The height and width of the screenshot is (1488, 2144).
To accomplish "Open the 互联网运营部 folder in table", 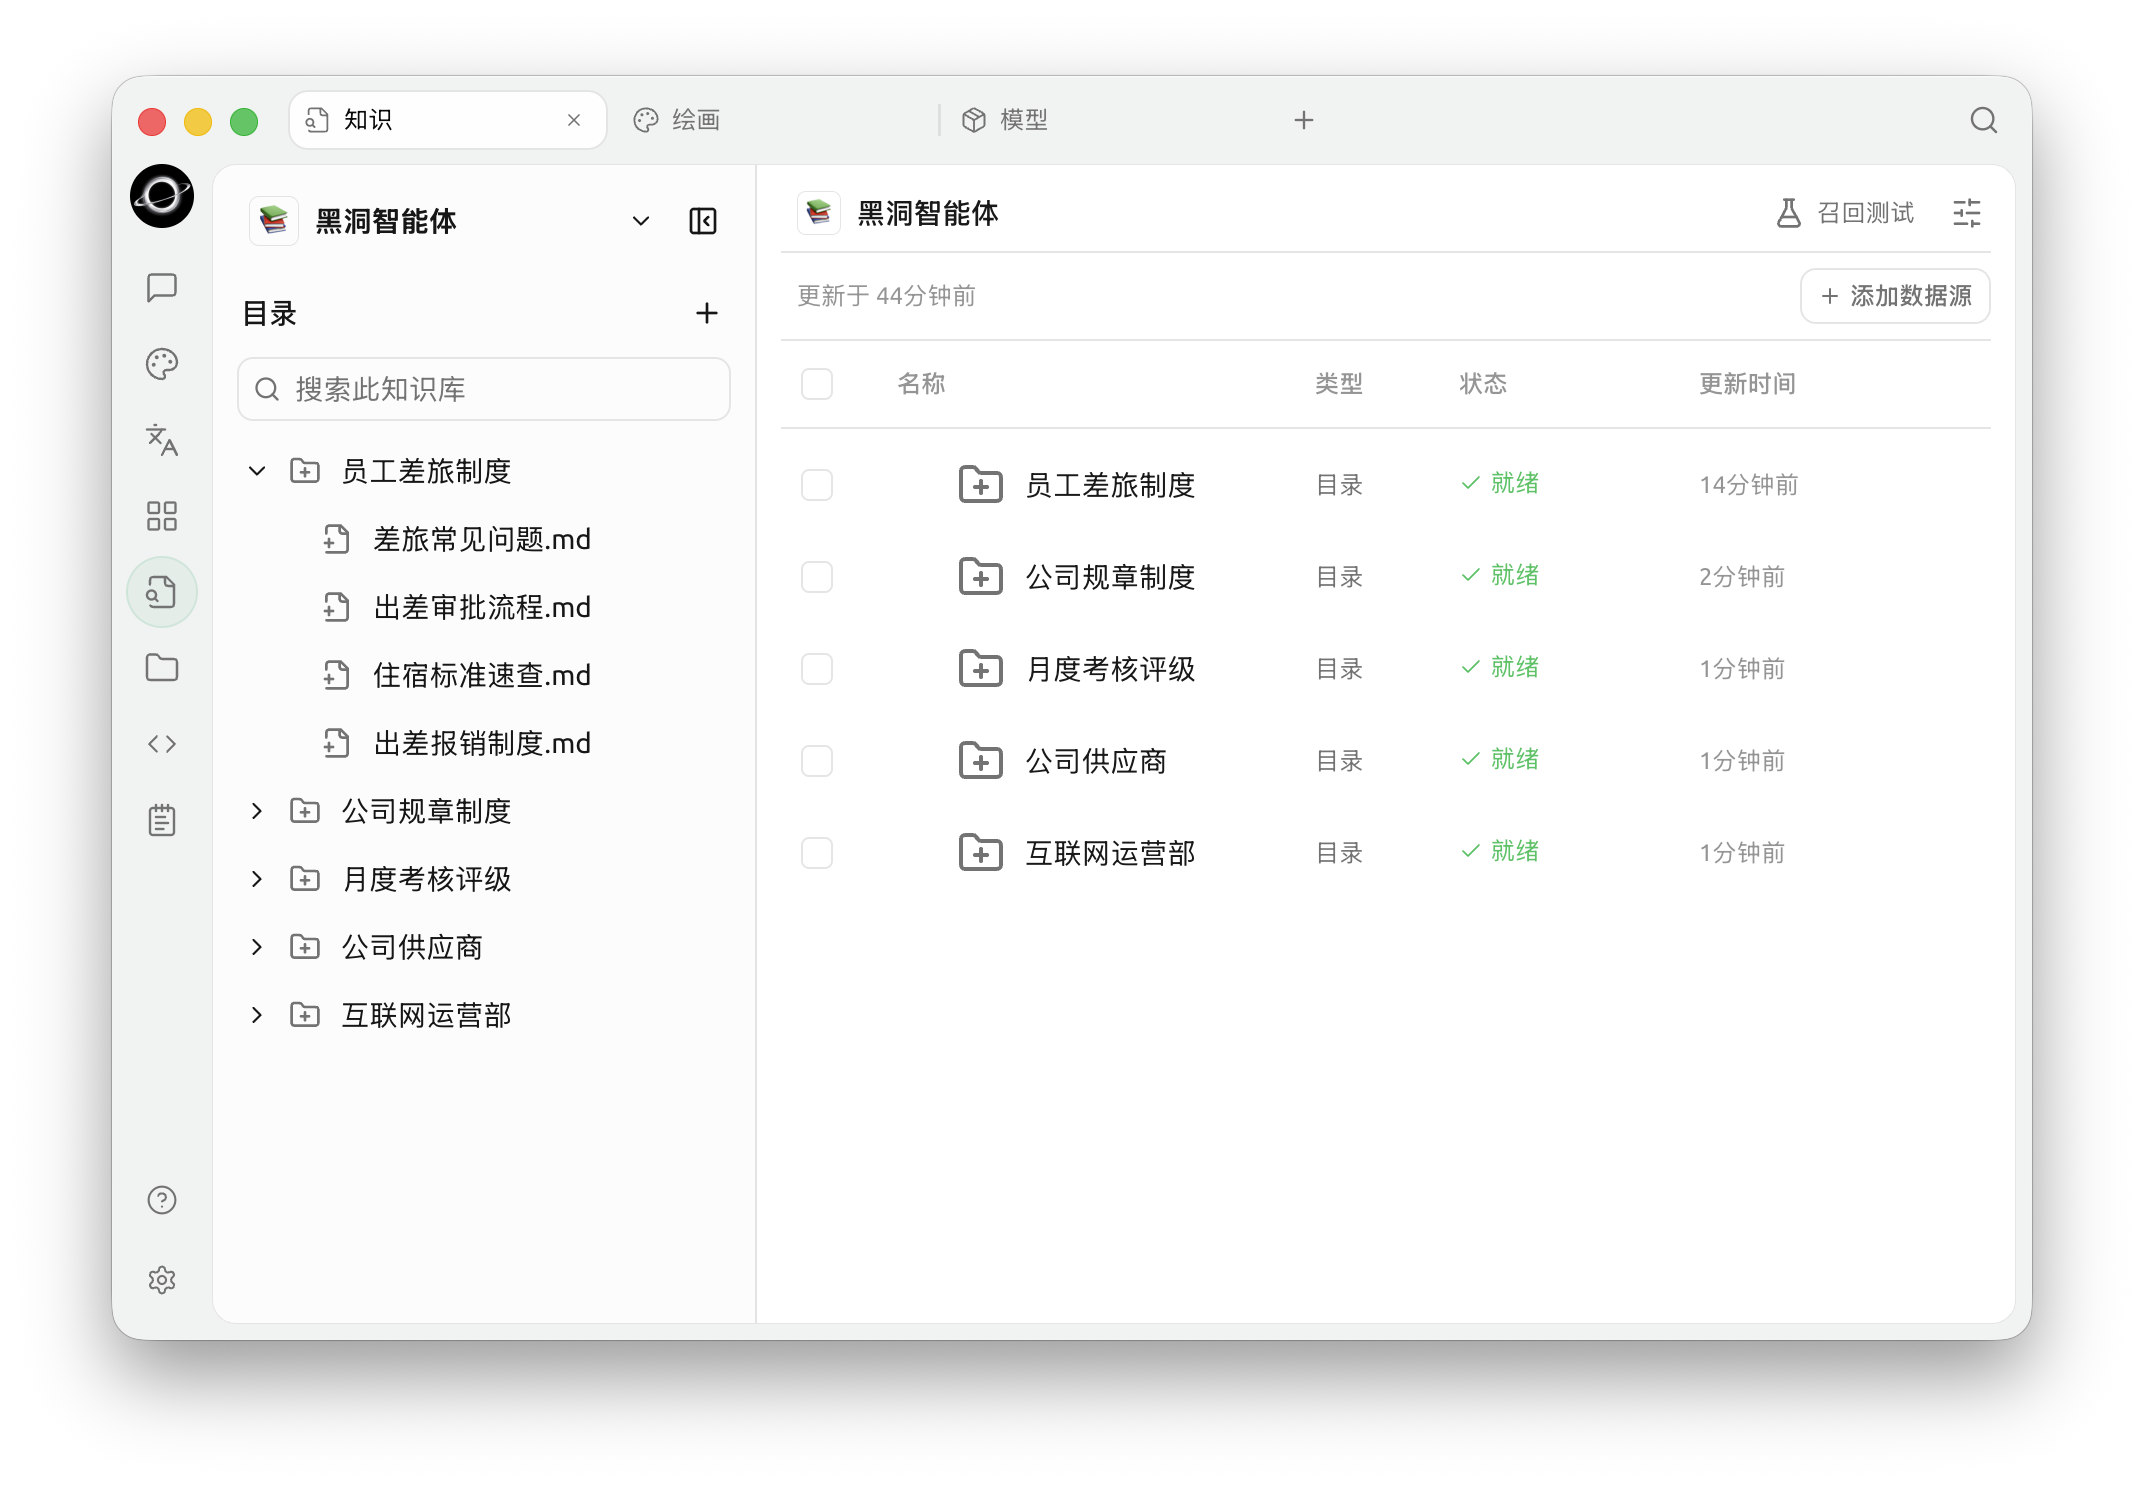I will (1110, 853).
